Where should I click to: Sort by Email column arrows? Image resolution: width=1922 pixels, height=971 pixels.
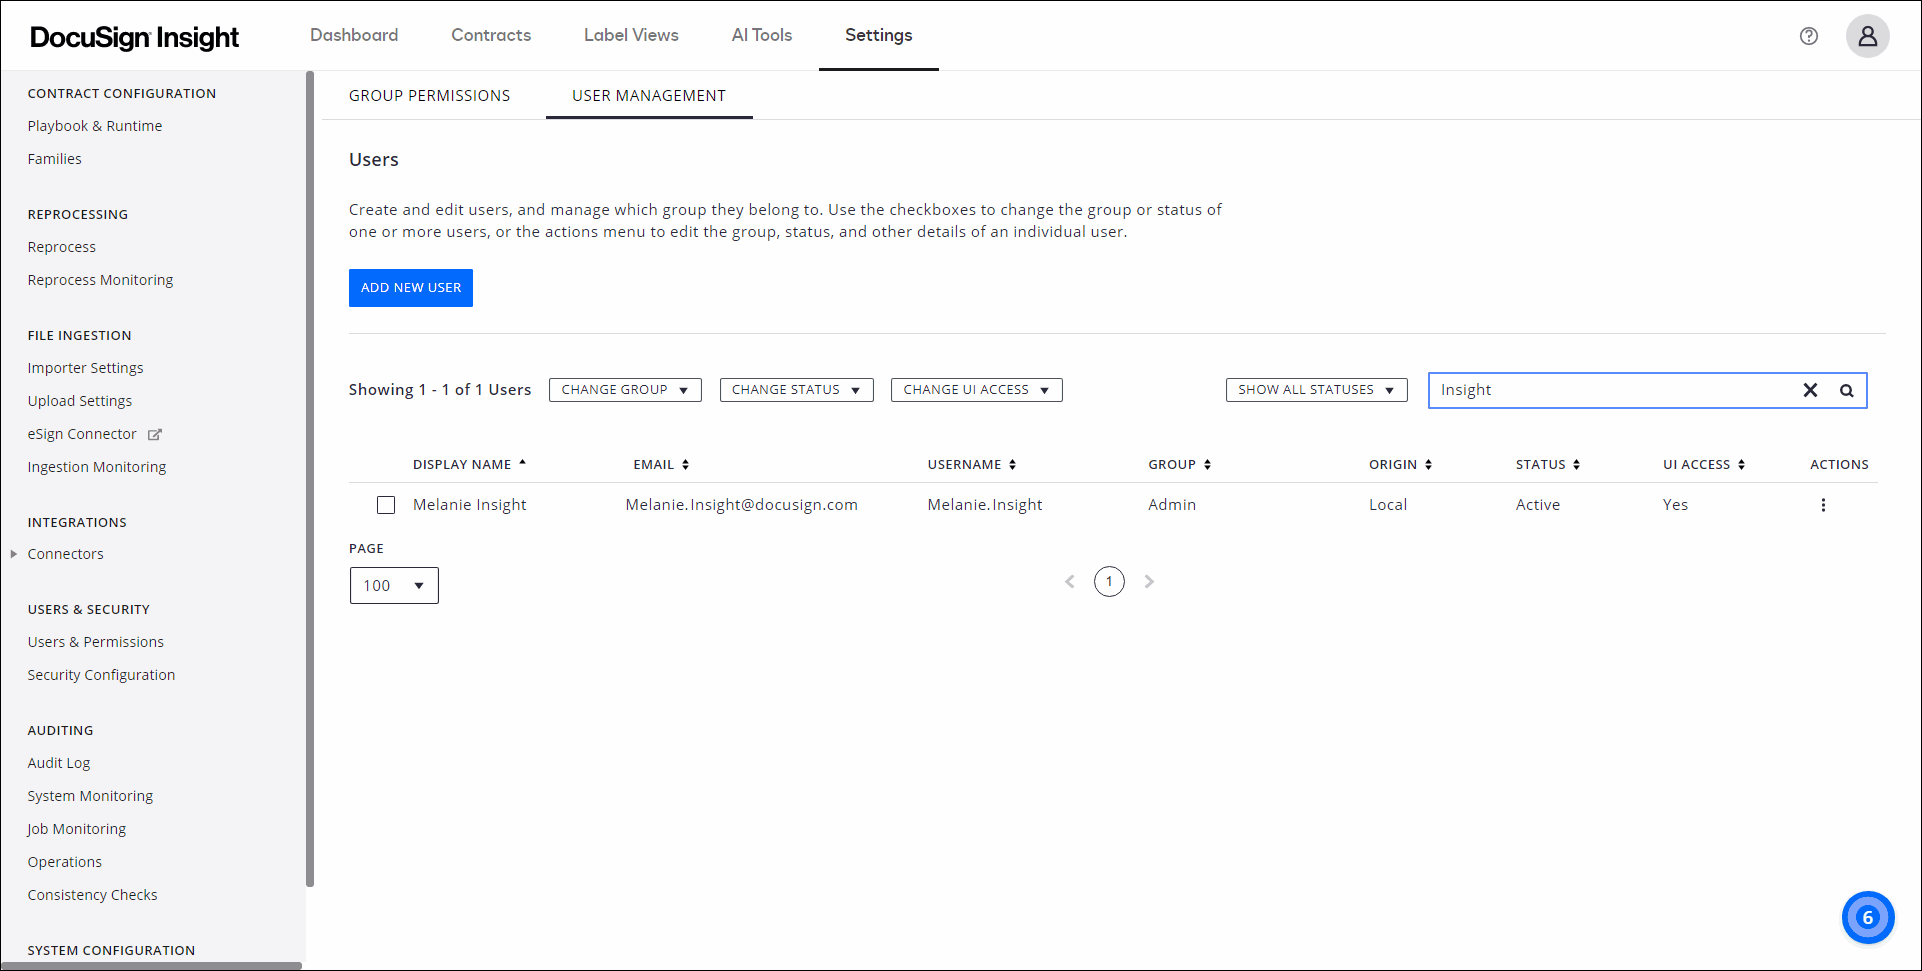coord(685,464)
